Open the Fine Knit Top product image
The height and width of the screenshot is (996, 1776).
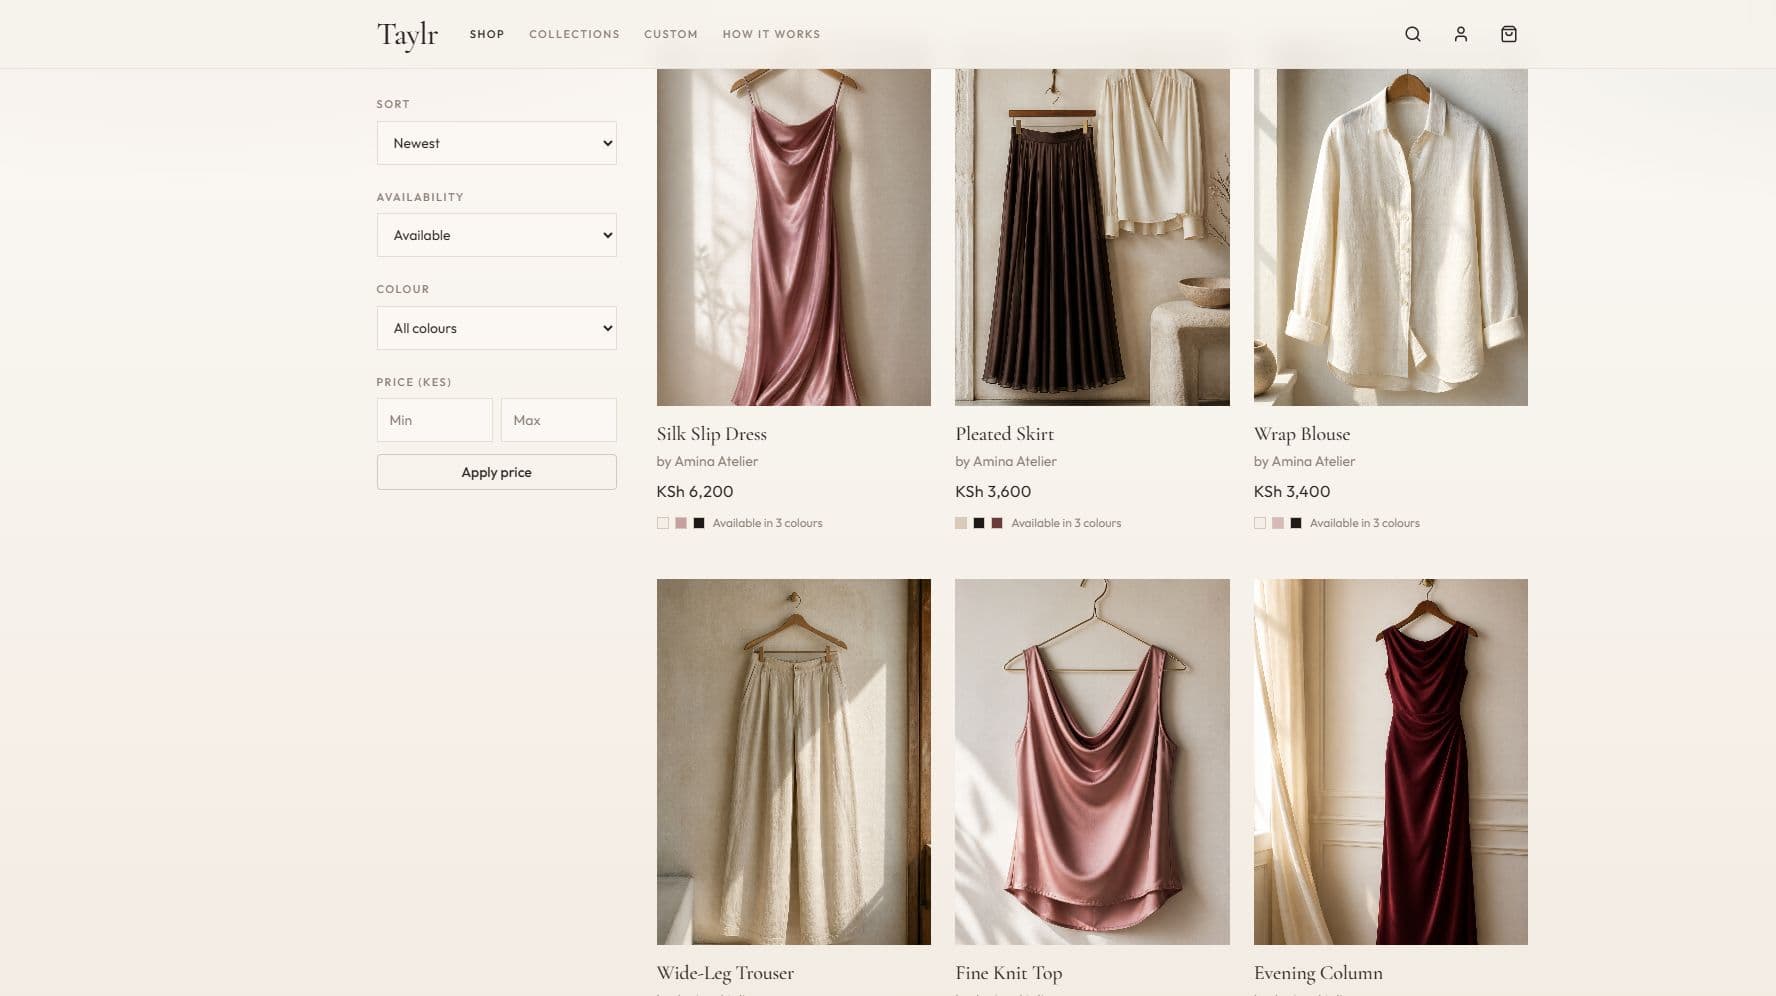click(1092, 762)
